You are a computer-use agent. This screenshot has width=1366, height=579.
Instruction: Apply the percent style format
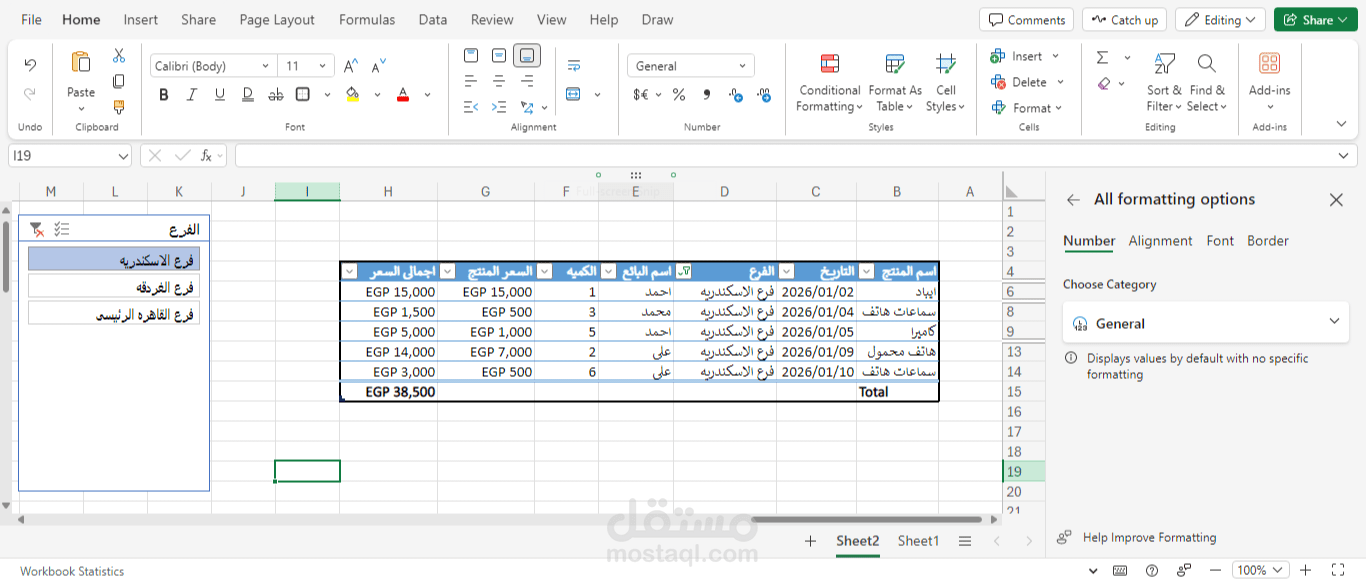tap(678, 95)
